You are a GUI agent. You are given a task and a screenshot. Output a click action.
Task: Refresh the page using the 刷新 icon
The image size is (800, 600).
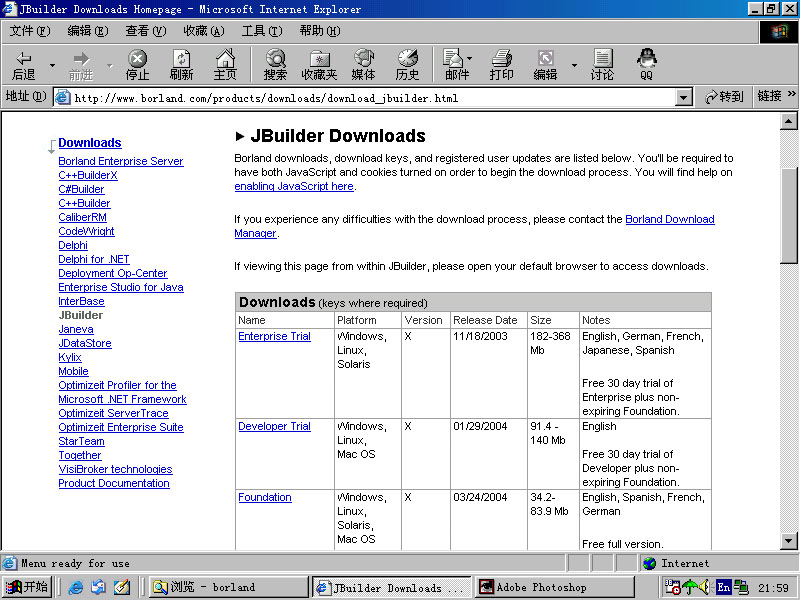[x=181, y=65]
